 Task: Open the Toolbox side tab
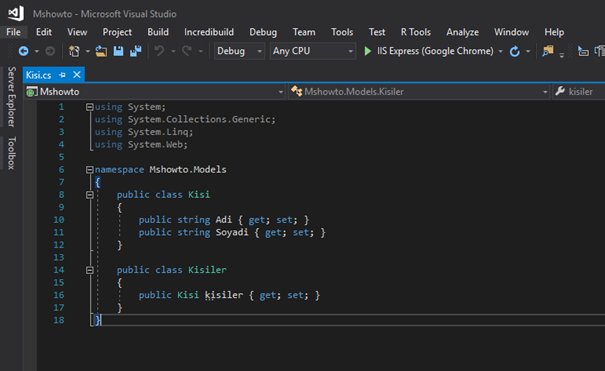[x=12, y=153]
